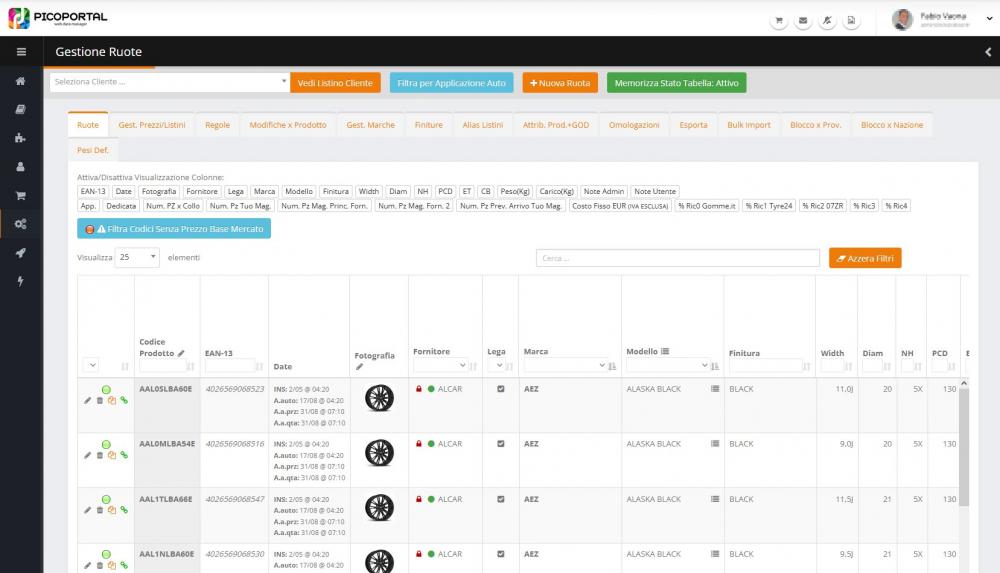Viewport: 1000px width, 573px height.
Task: Click the cart icon in the top header
Action: click(779, 20)
